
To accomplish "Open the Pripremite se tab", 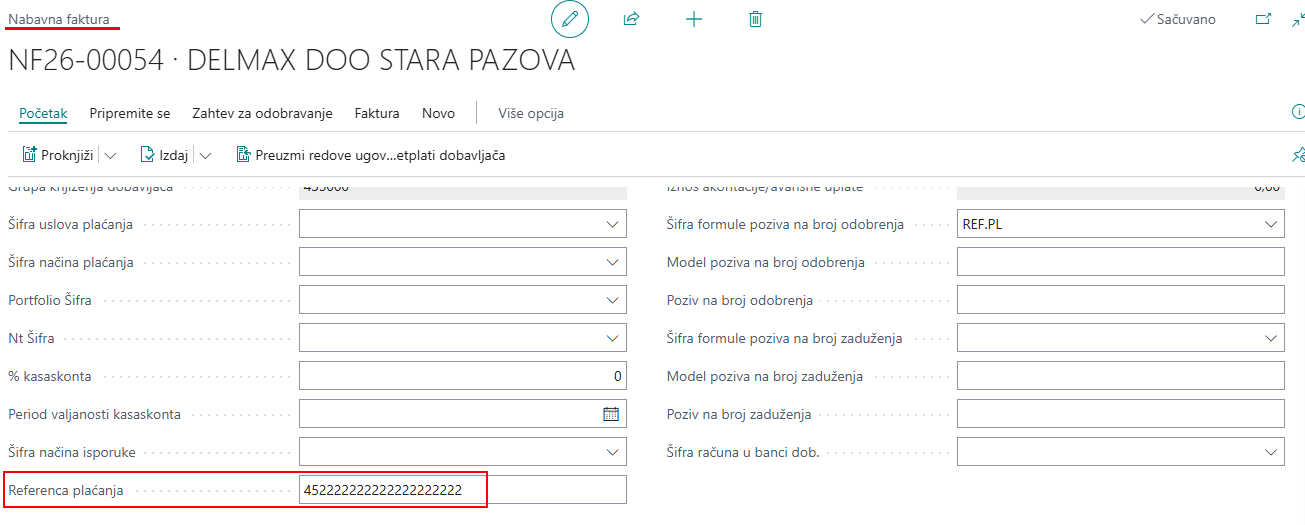I will pyautogui.click(x=130, y=113).
